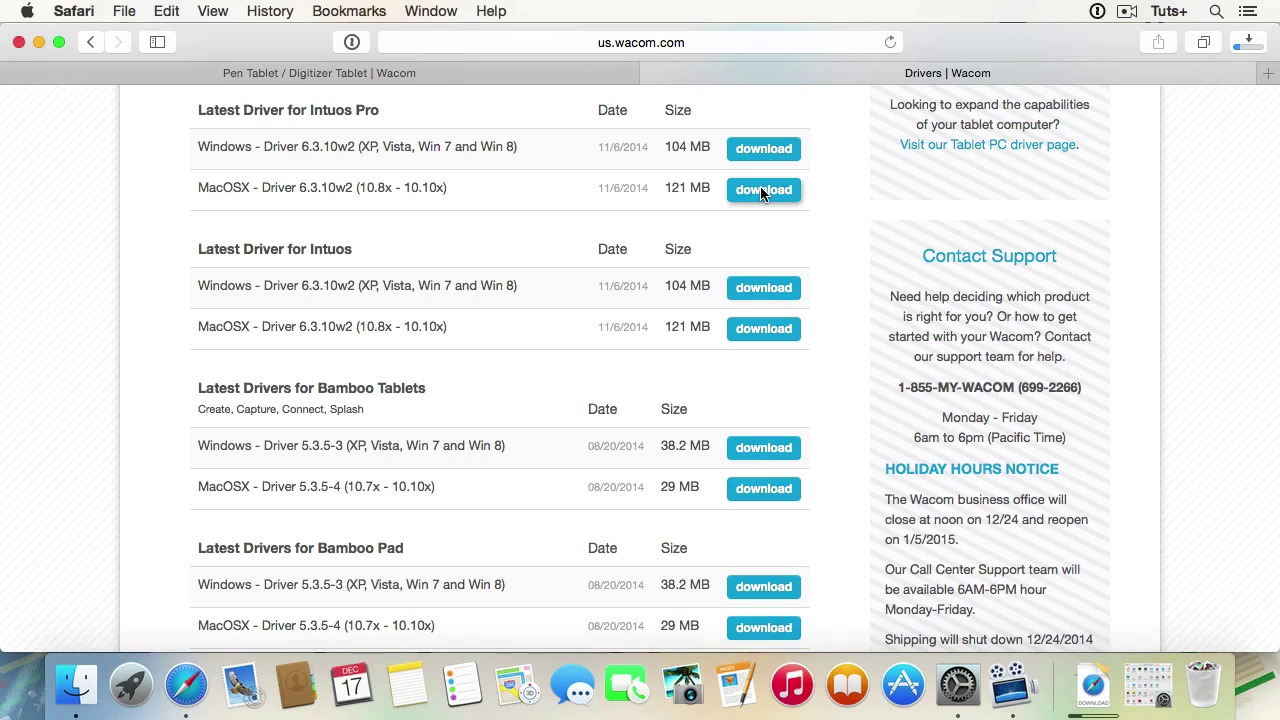Click the Contact Support heading
Viewport: 1280px width, 720px height.
coord(989,256)
